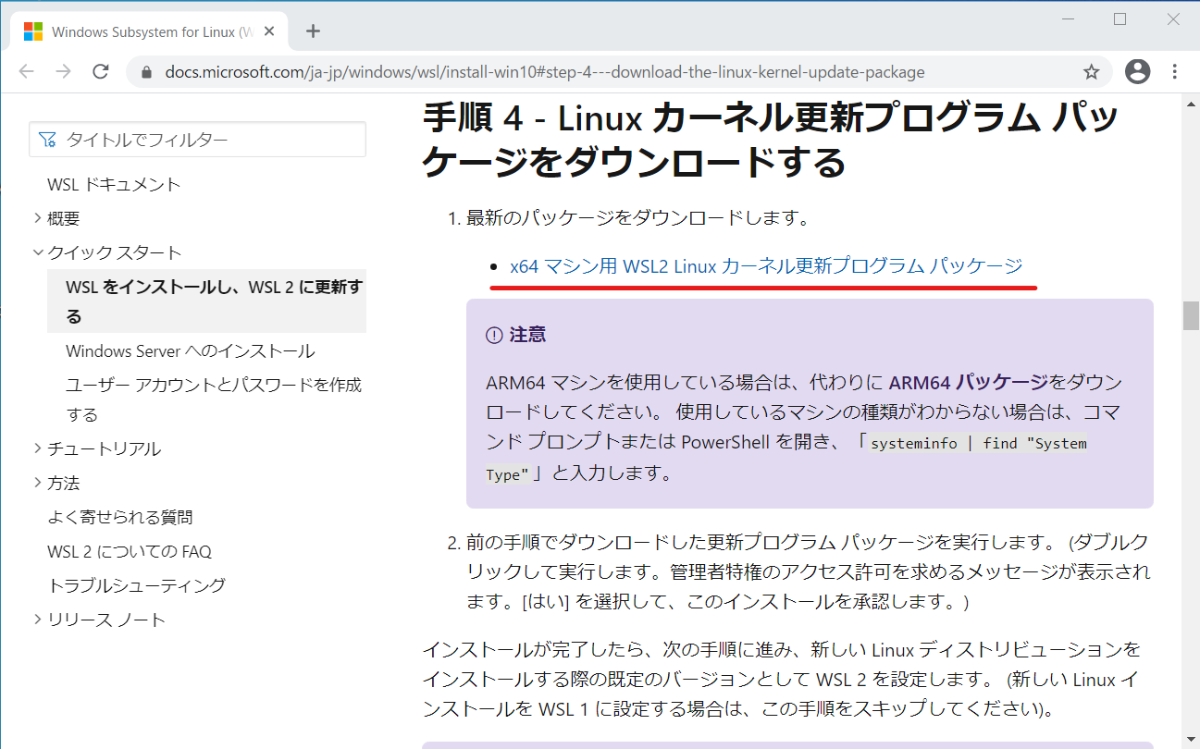
Task: Expand the チュートリアル section
Action: pyautogui.click(x=97, y=449)
